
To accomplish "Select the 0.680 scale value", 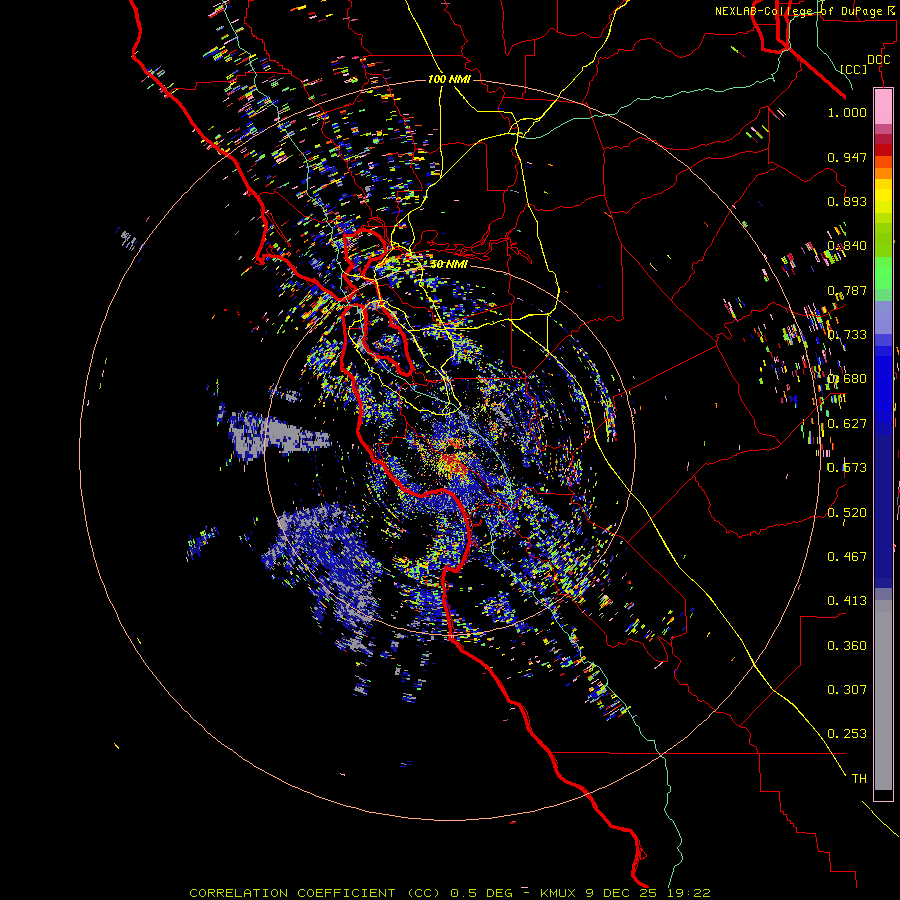I will 847,379.
